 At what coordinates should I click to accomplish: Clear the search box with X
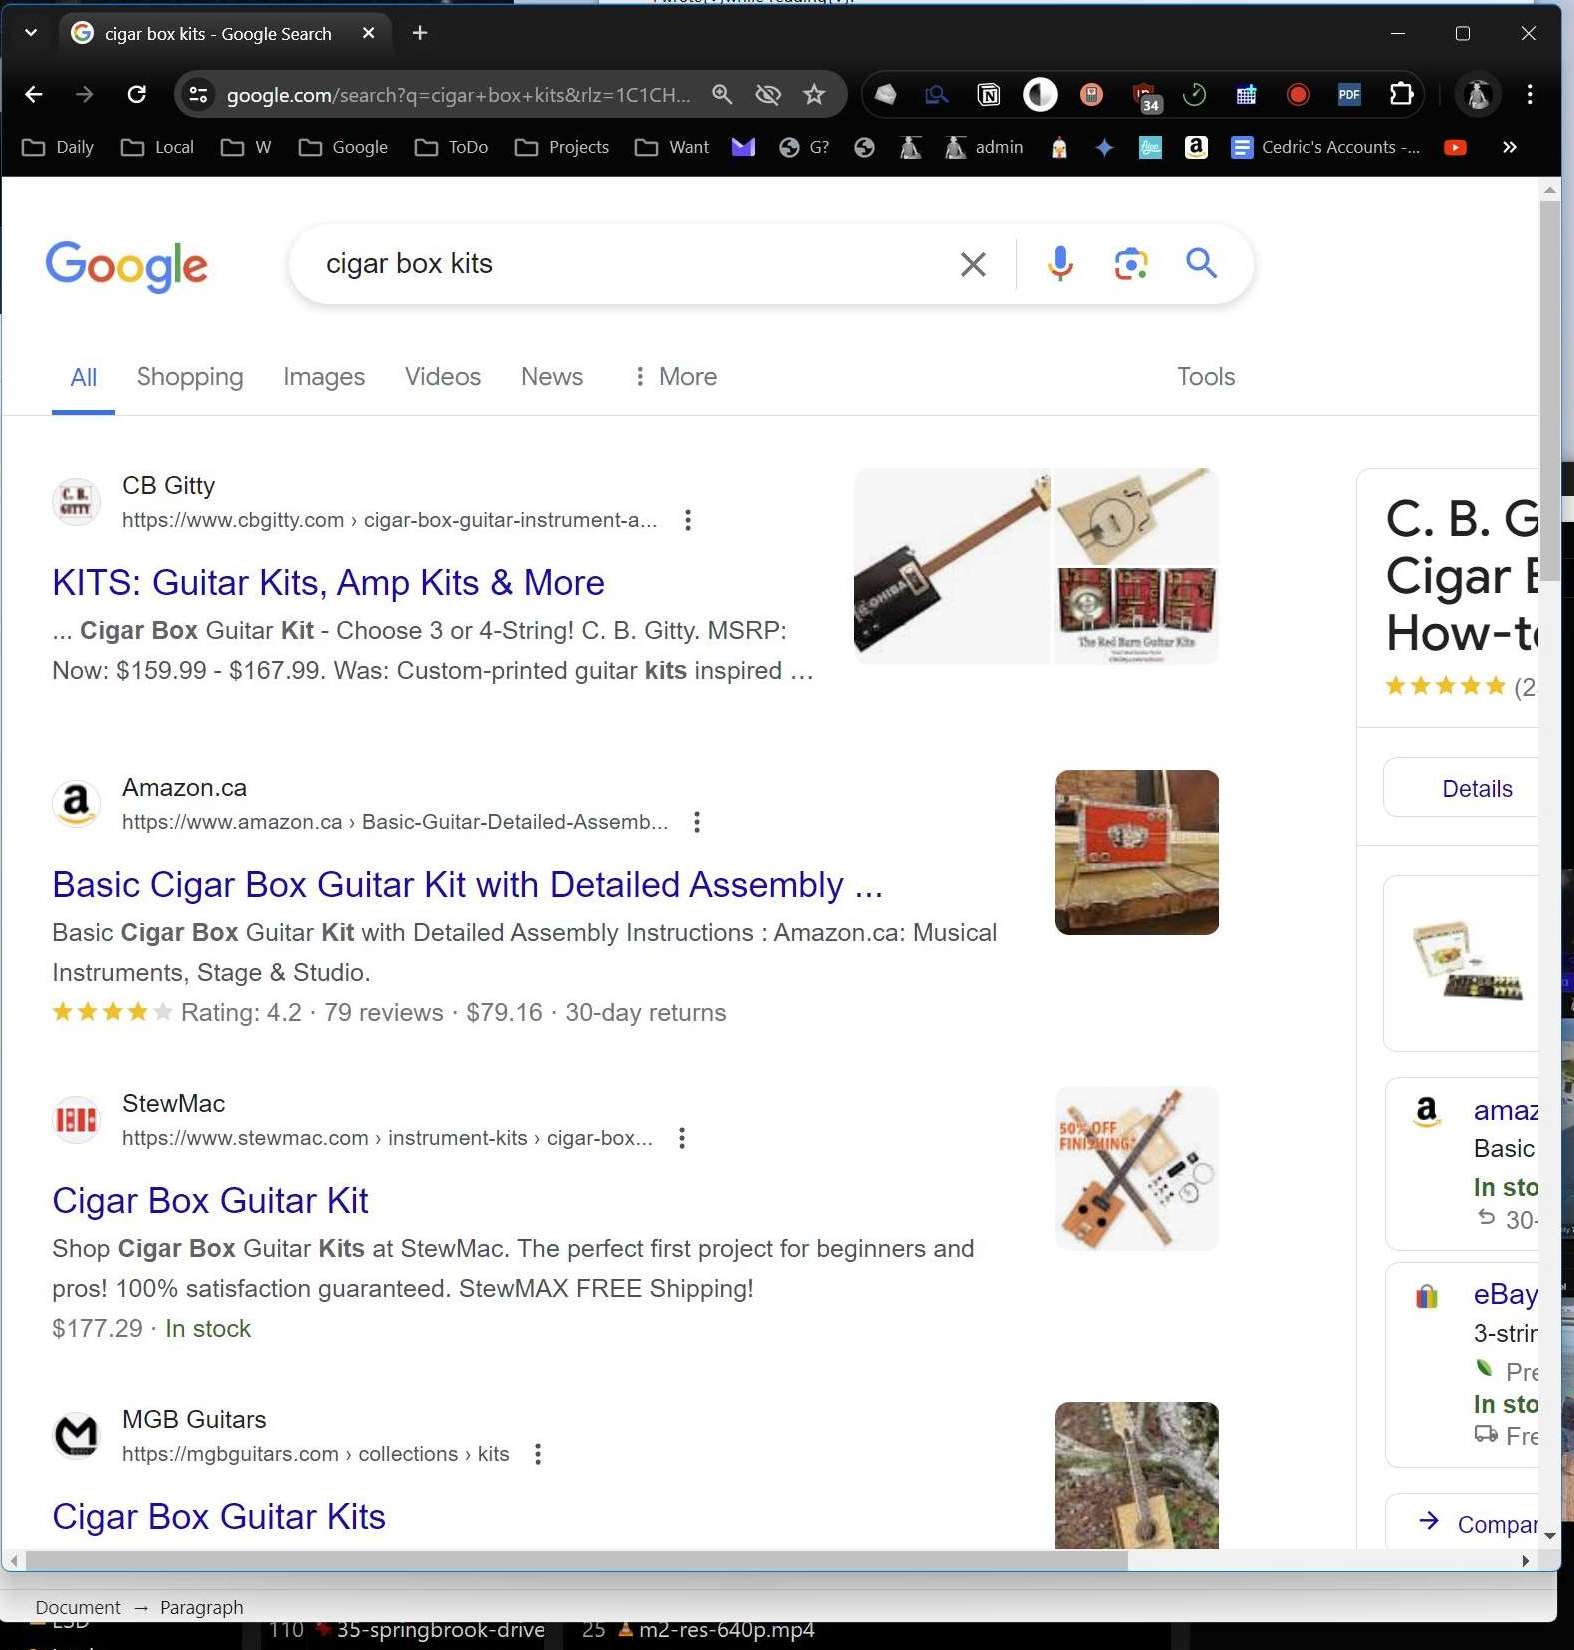click(x=972, y=264)
